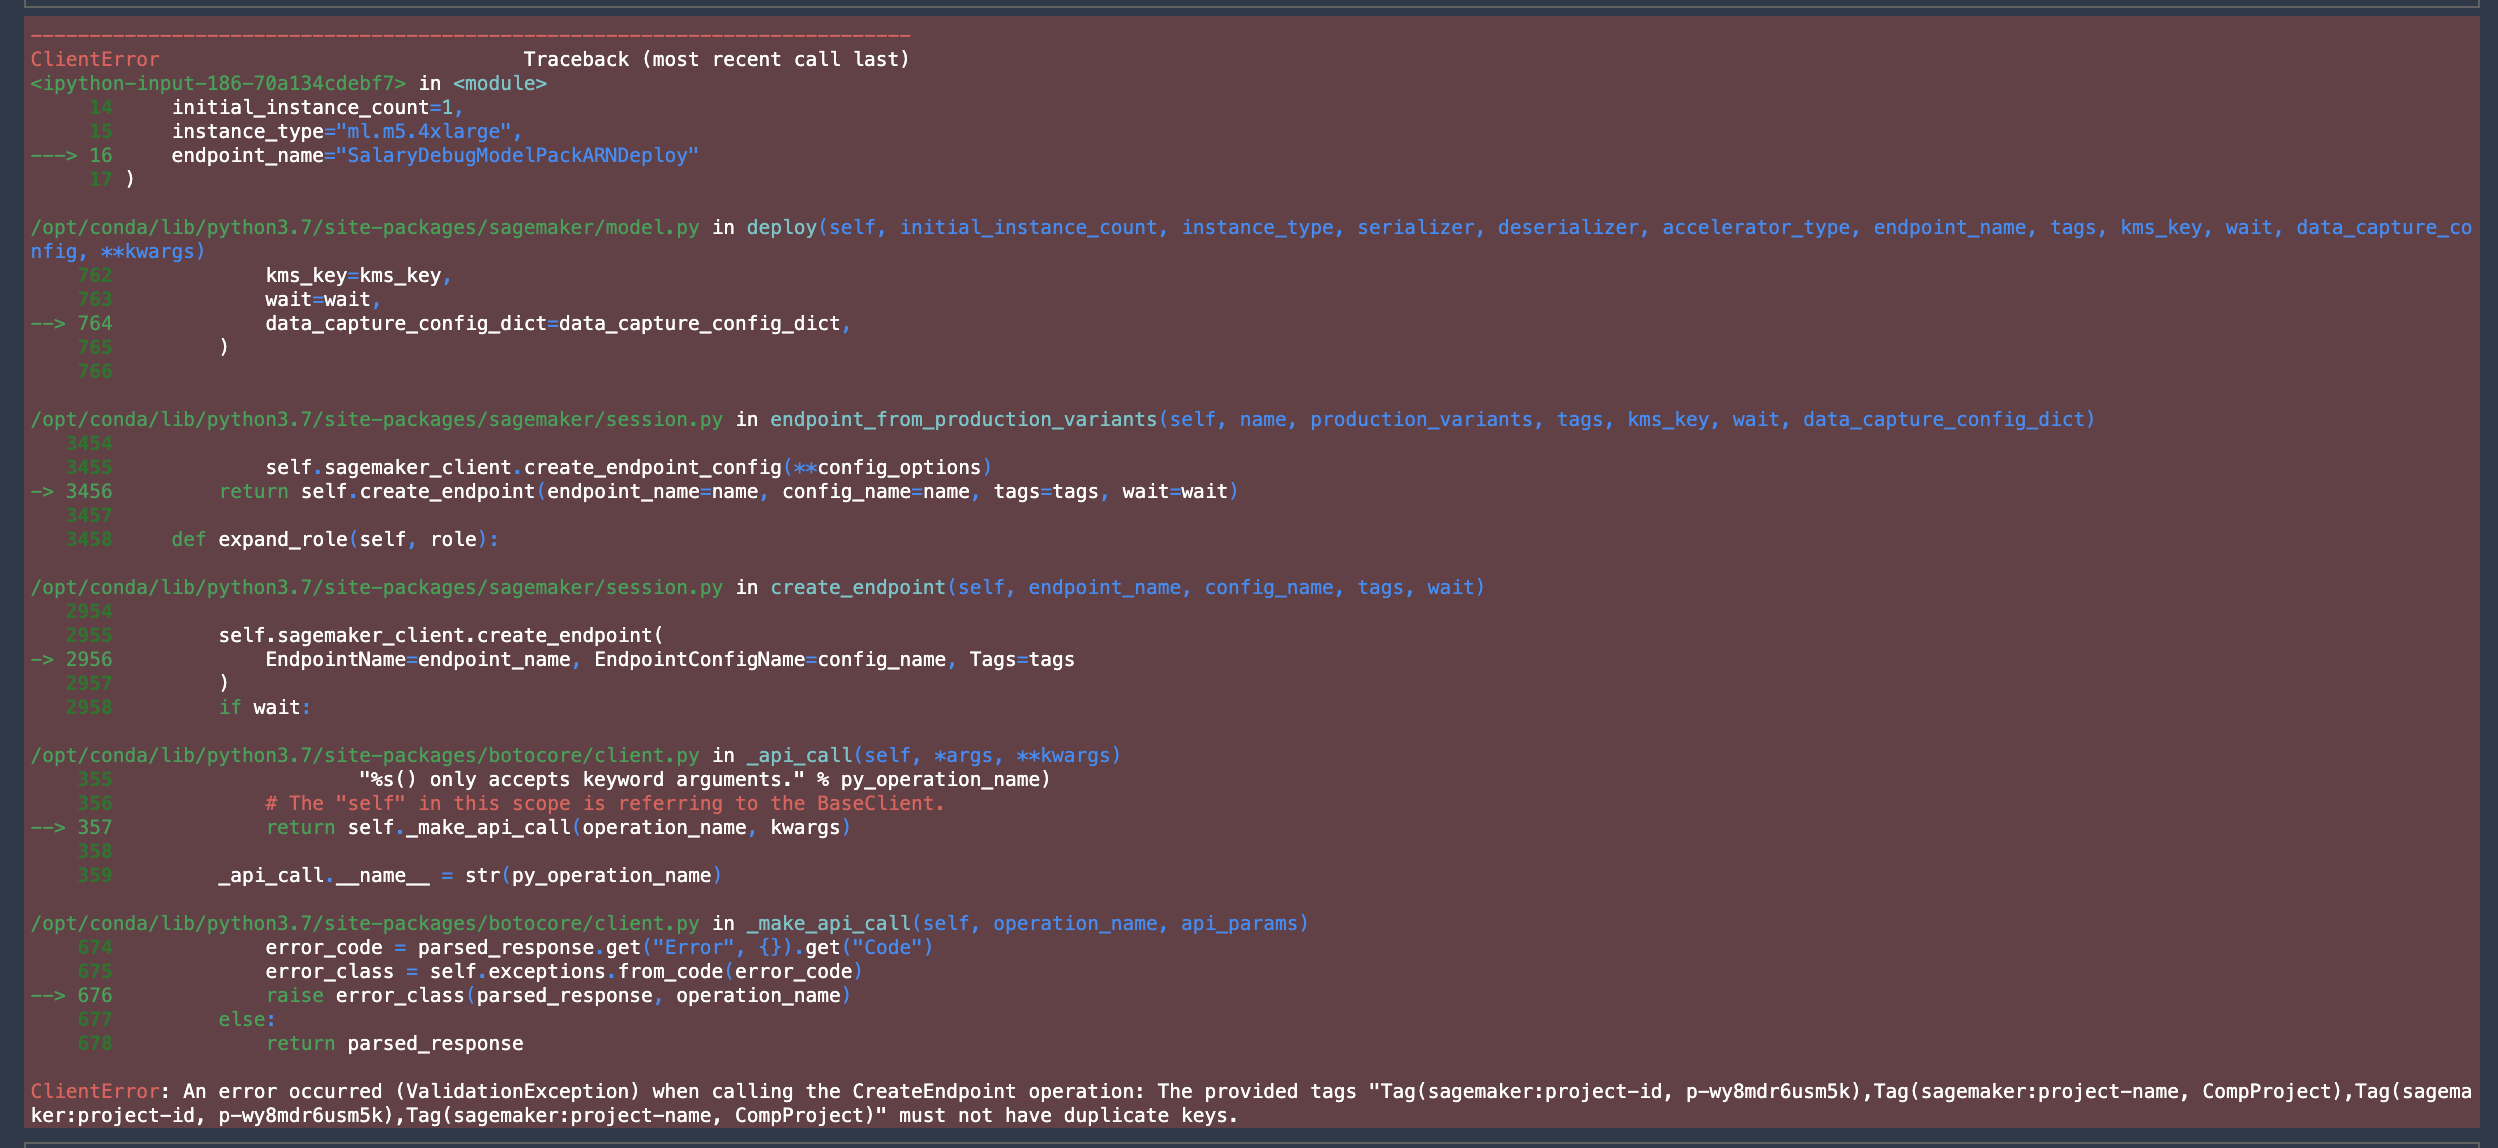Click the "SalaryDebugModelPackARNDeploy" endpoint name string
2498x1148 pixels.
click(x=517, y=155)
